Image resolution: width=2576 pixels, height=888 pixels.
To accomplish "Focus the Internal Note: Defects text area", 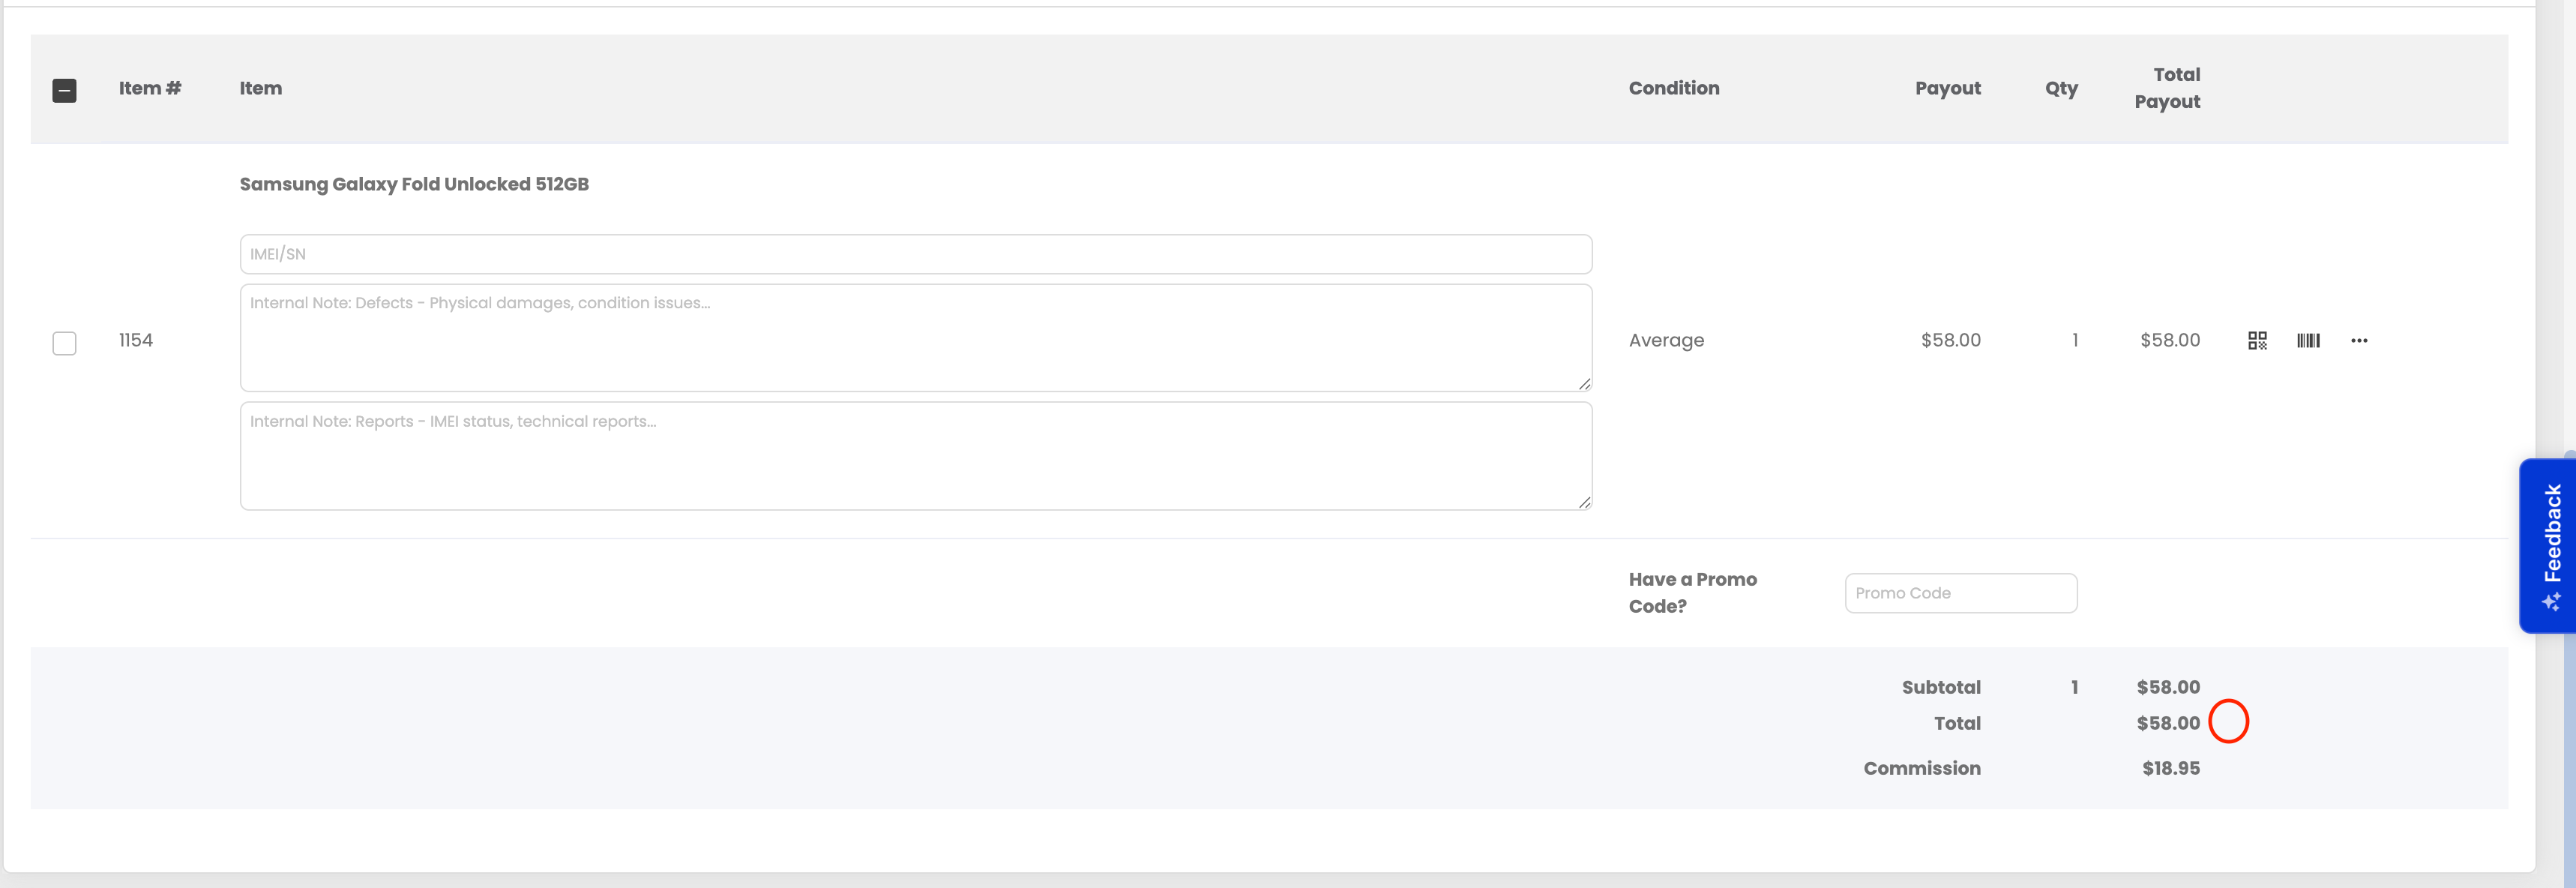I will tap(915, 338).
